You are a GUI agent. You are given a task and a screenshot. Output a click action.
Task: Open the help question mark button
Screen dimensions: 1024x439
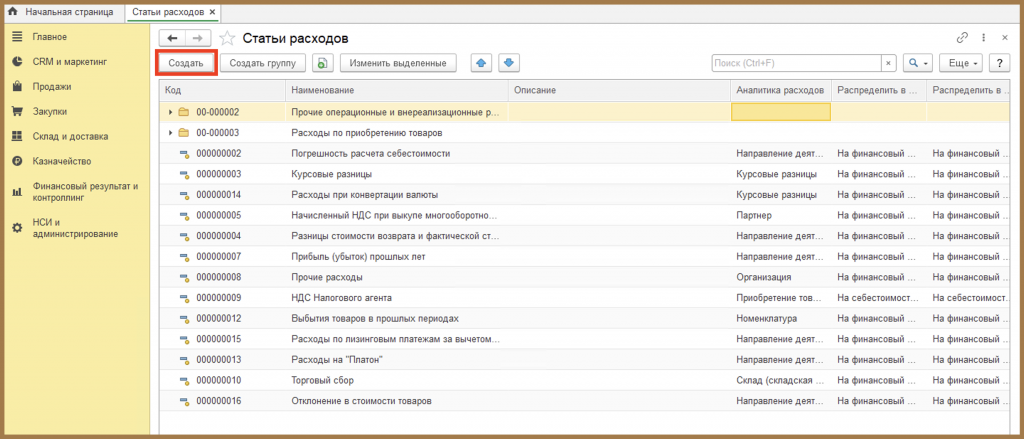[x=999, y=63]
